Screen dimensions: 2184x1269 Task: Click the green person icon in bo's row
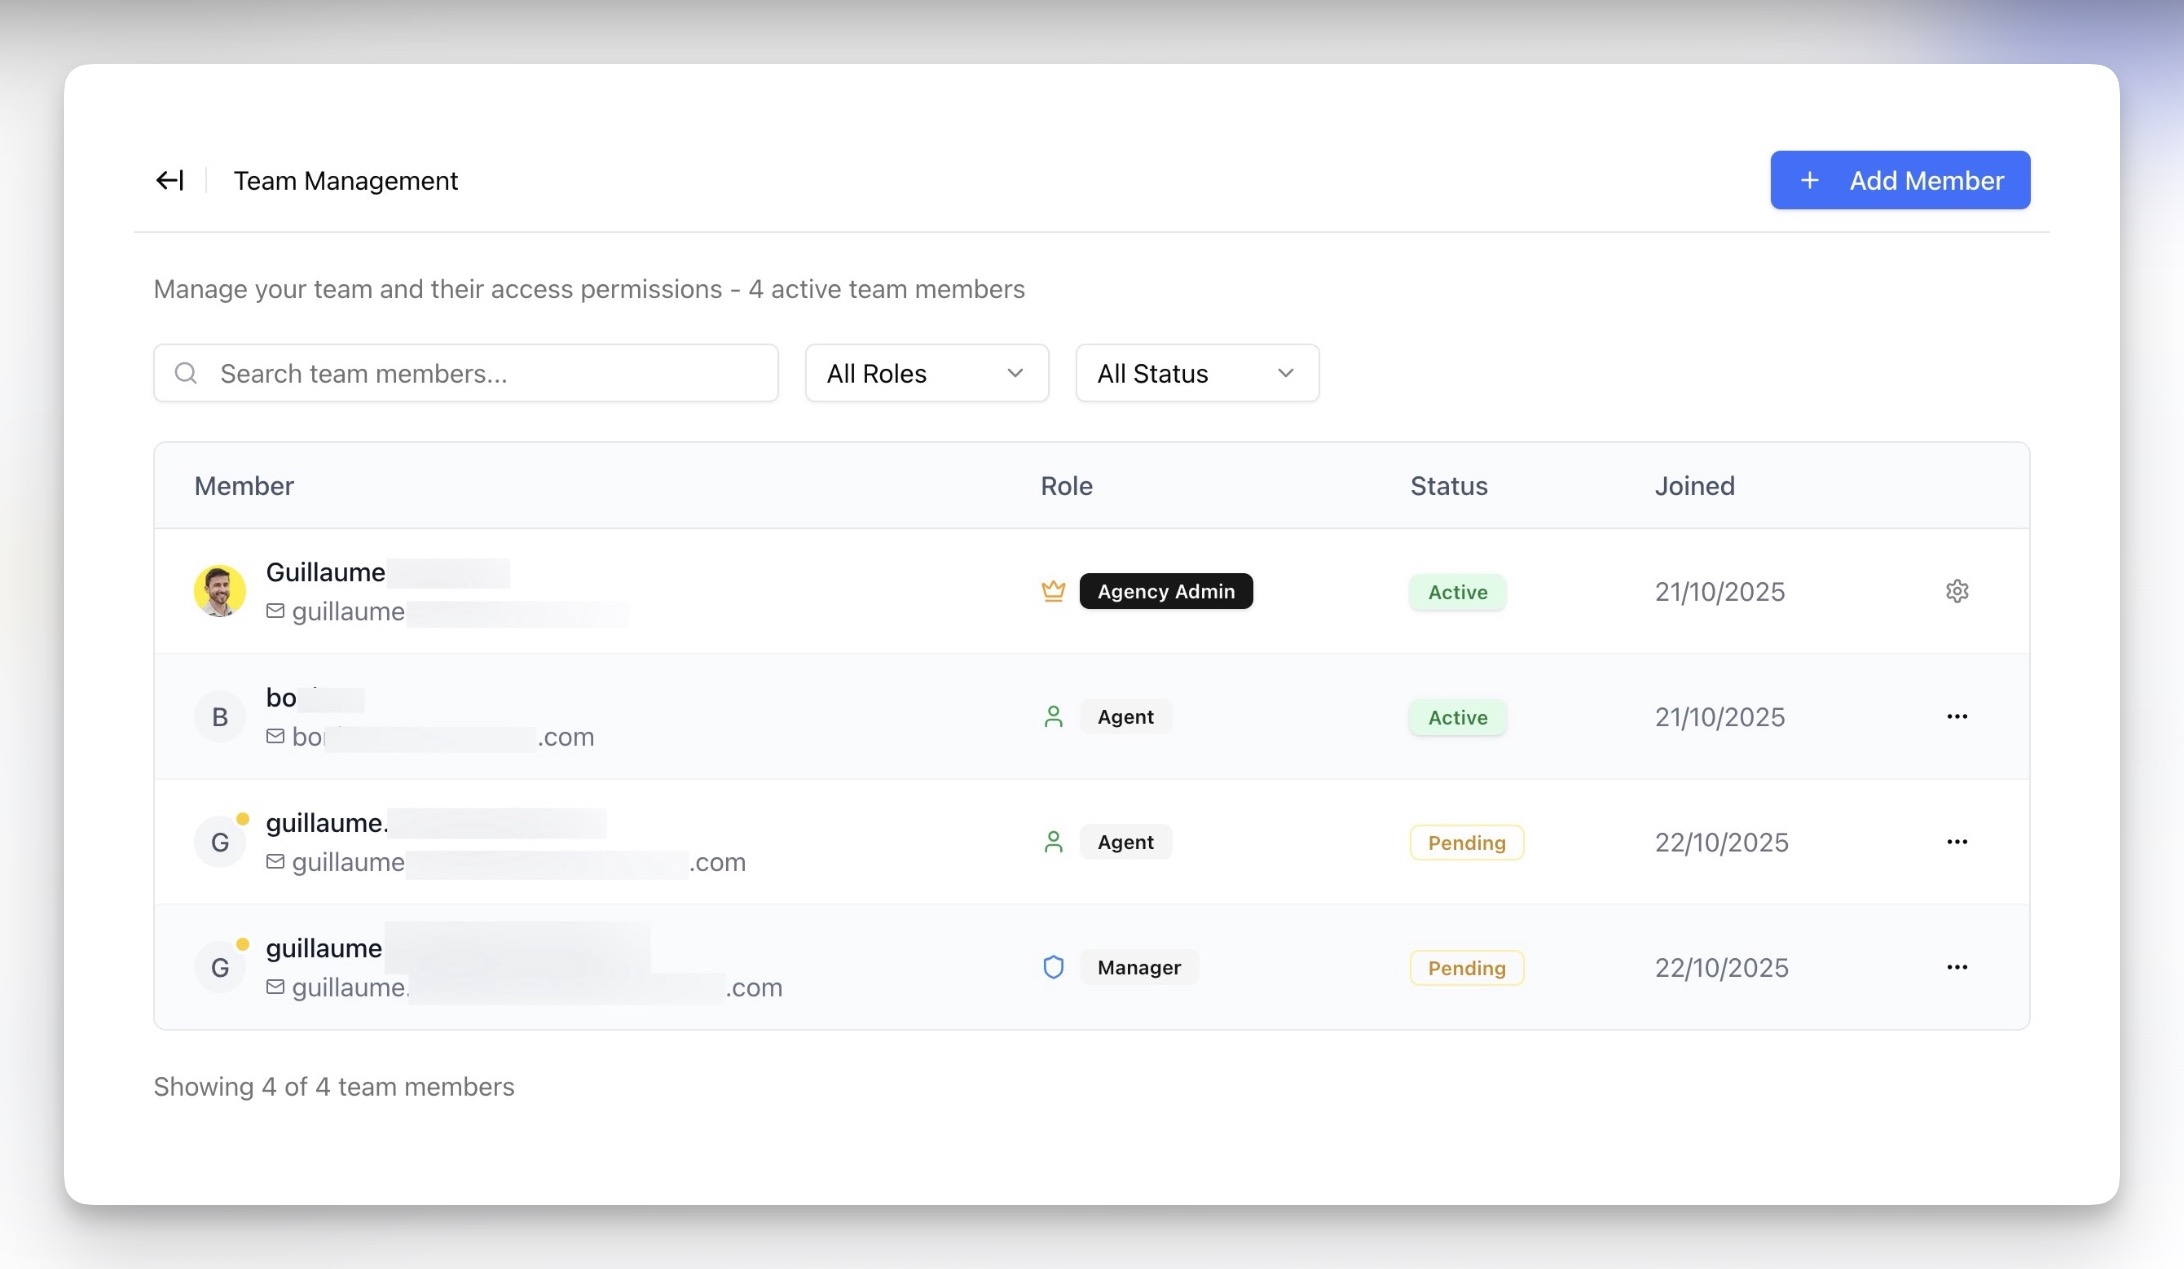pyautogui.click(x=1053, y=716)
